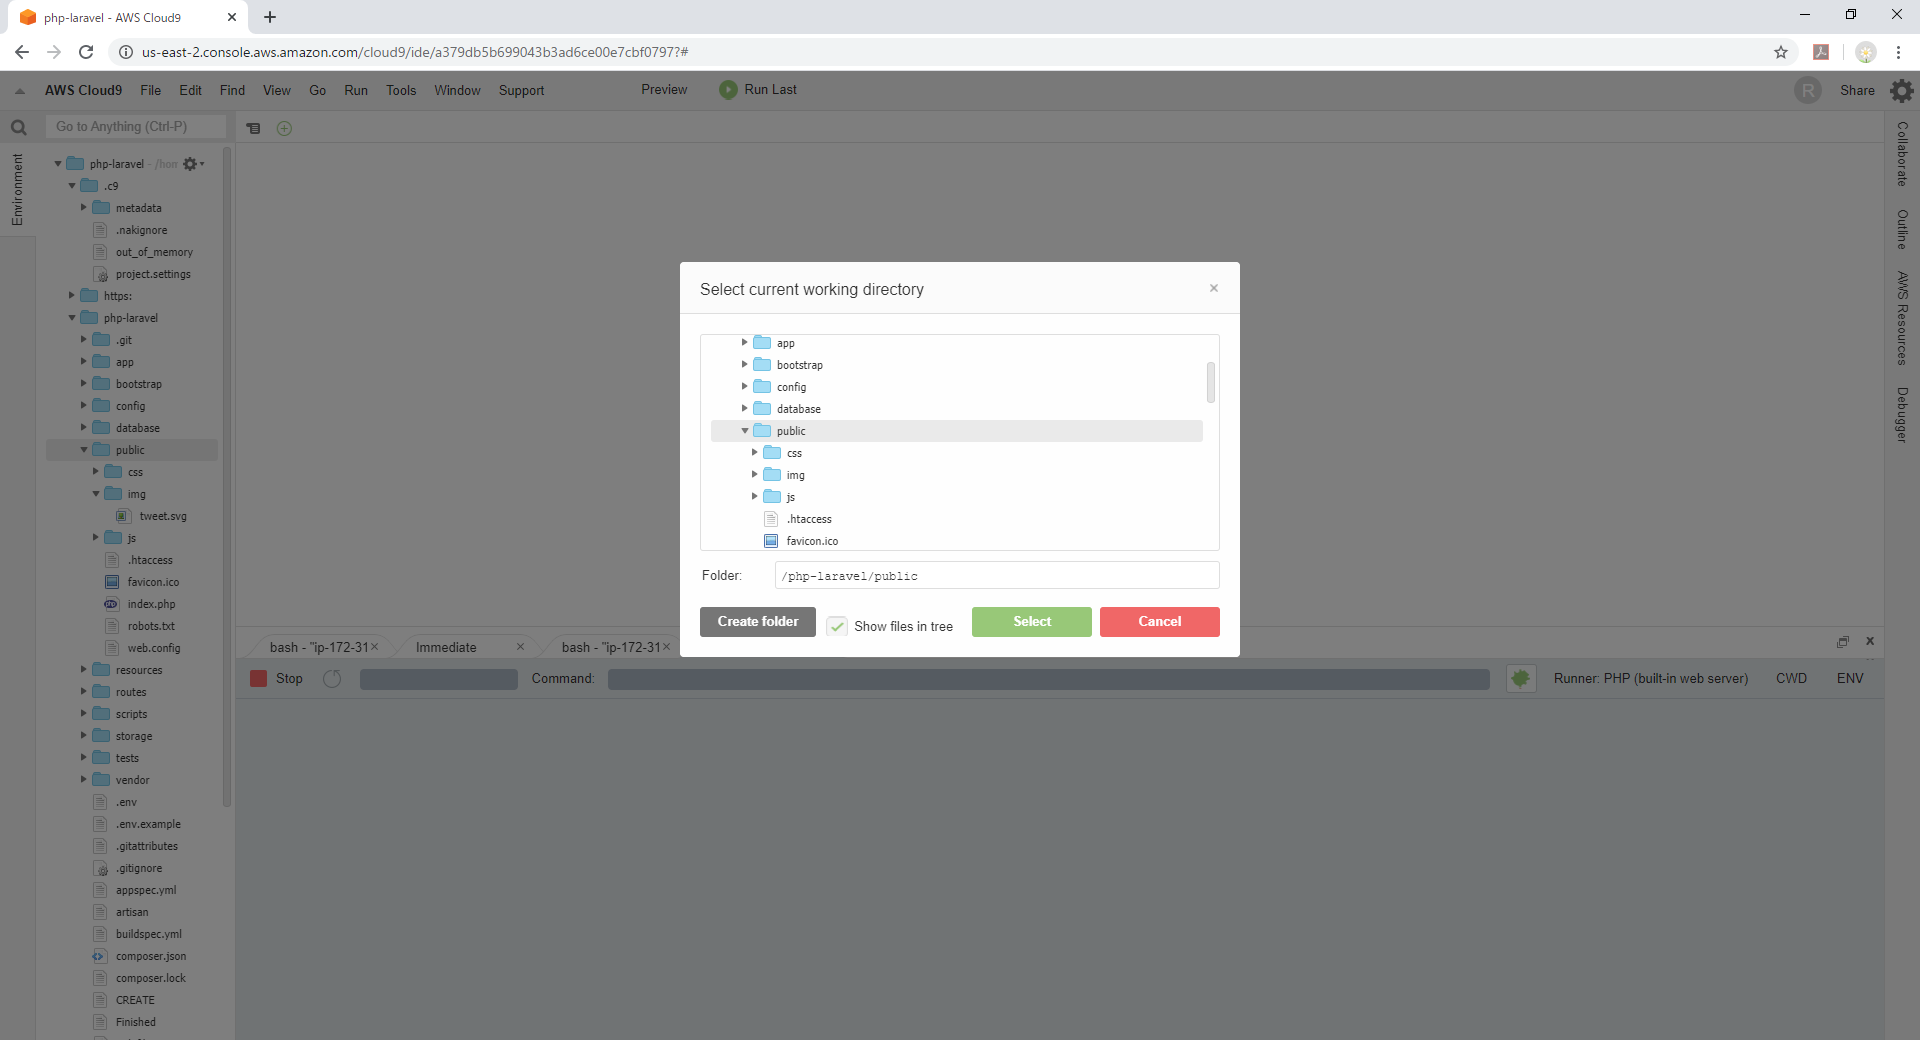
Task: Expand the vendor folder in sidebar
Action: click(84, 780)
